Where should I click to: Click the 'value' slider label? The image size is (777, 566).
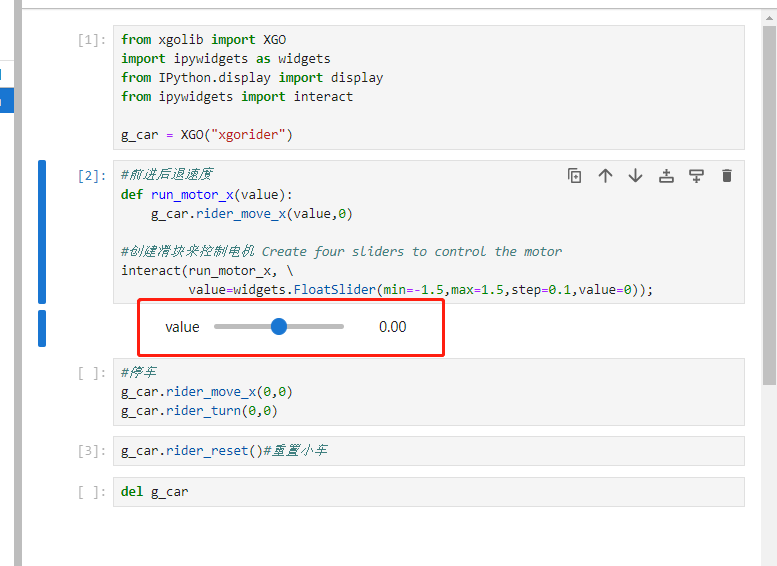182,327
